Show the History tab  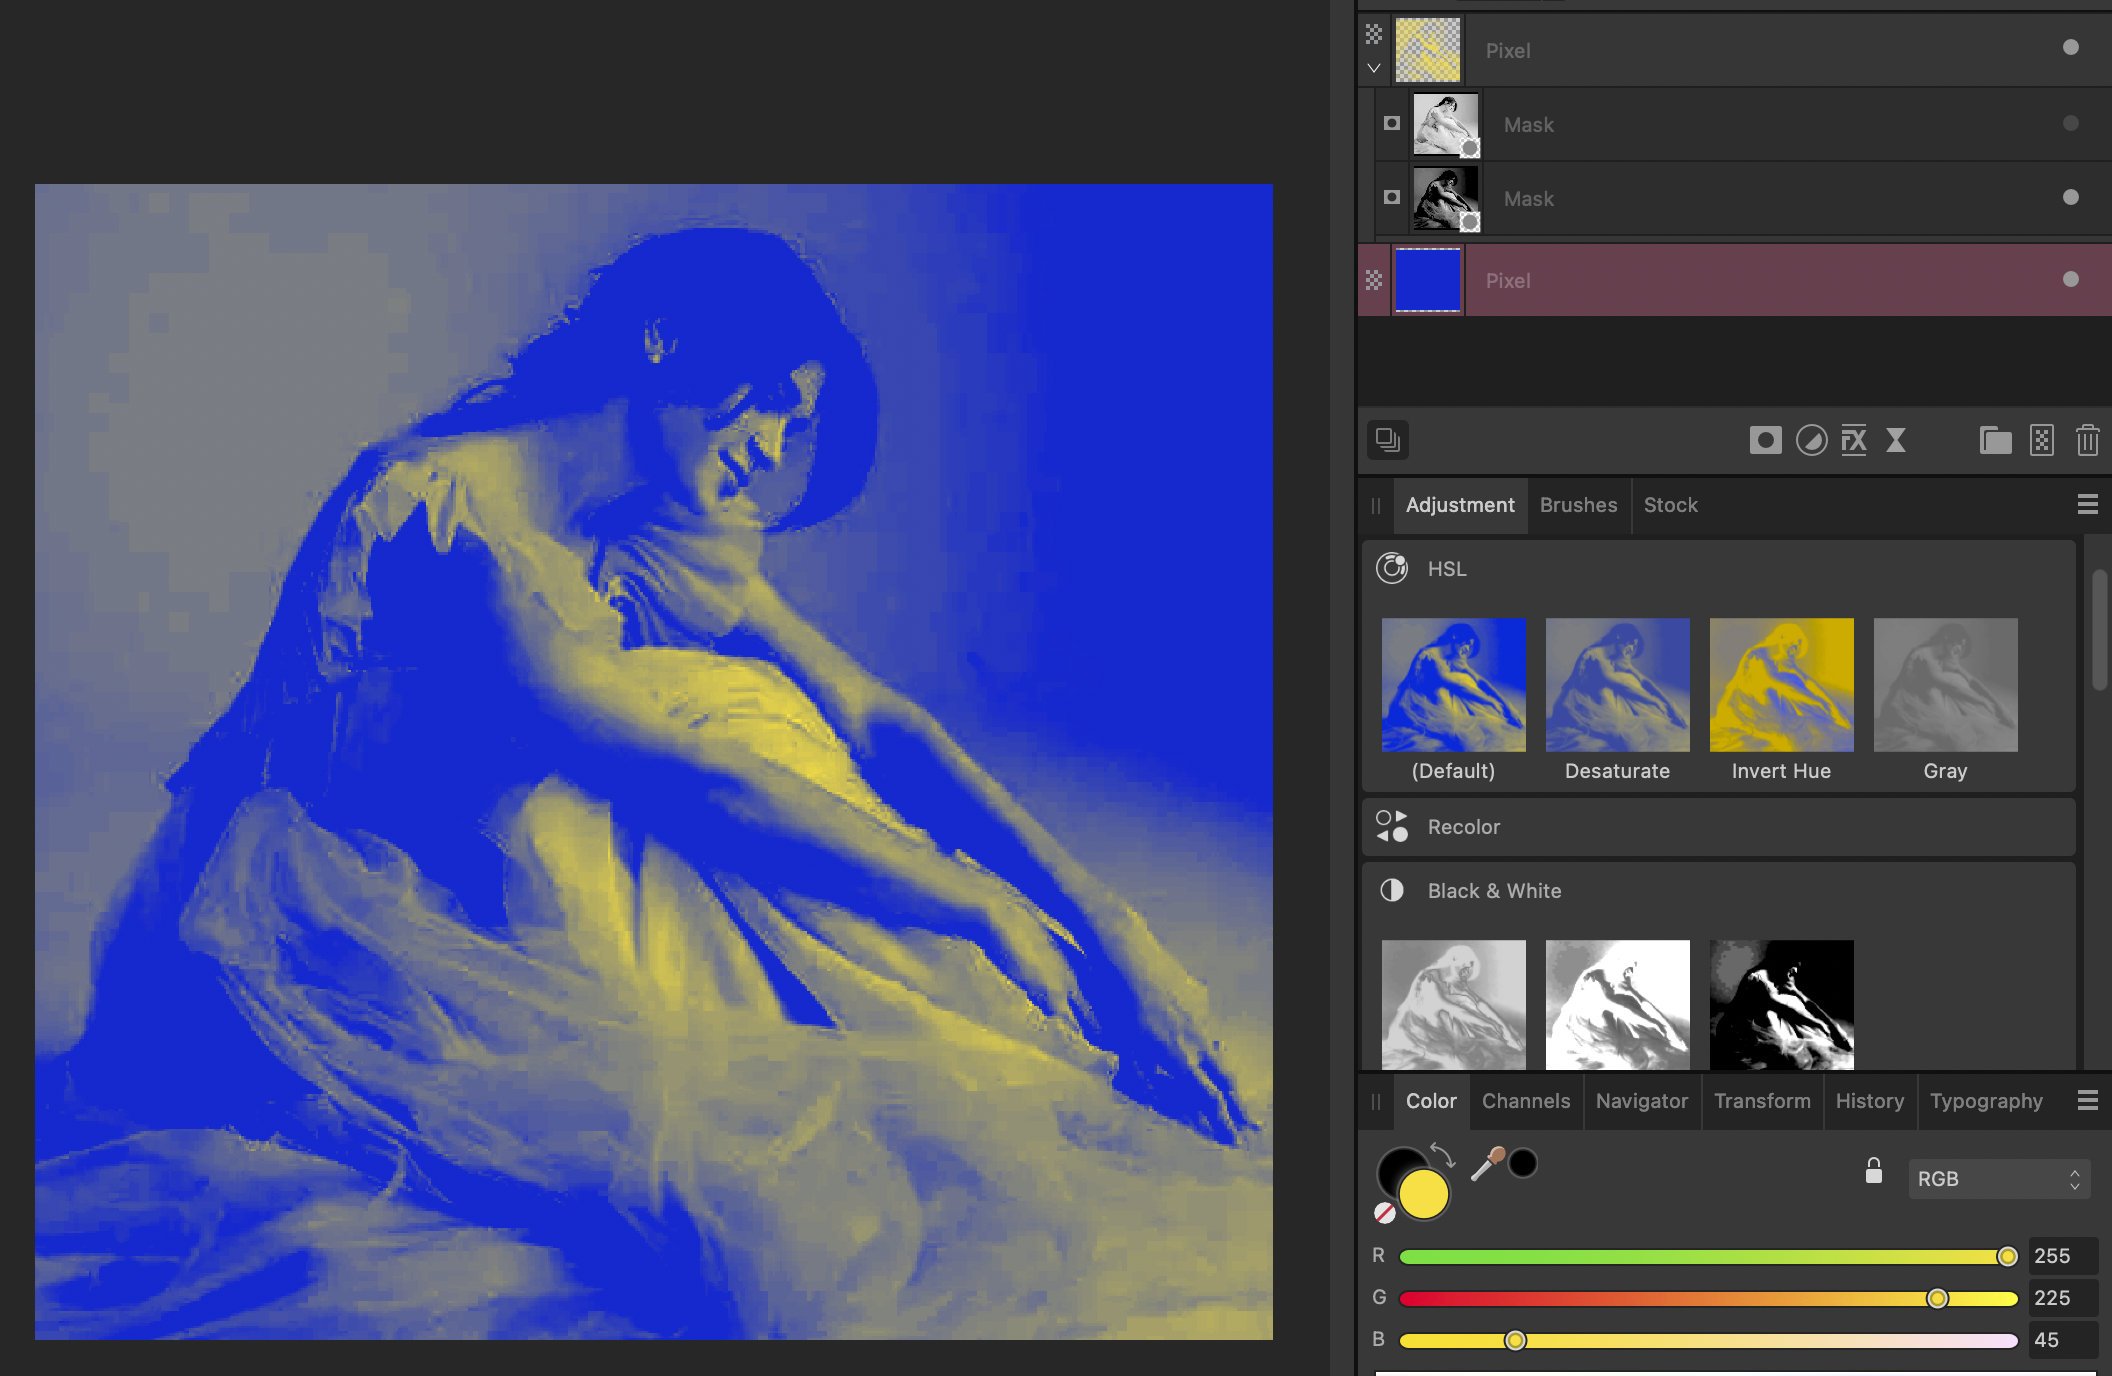(1870, 1101)
